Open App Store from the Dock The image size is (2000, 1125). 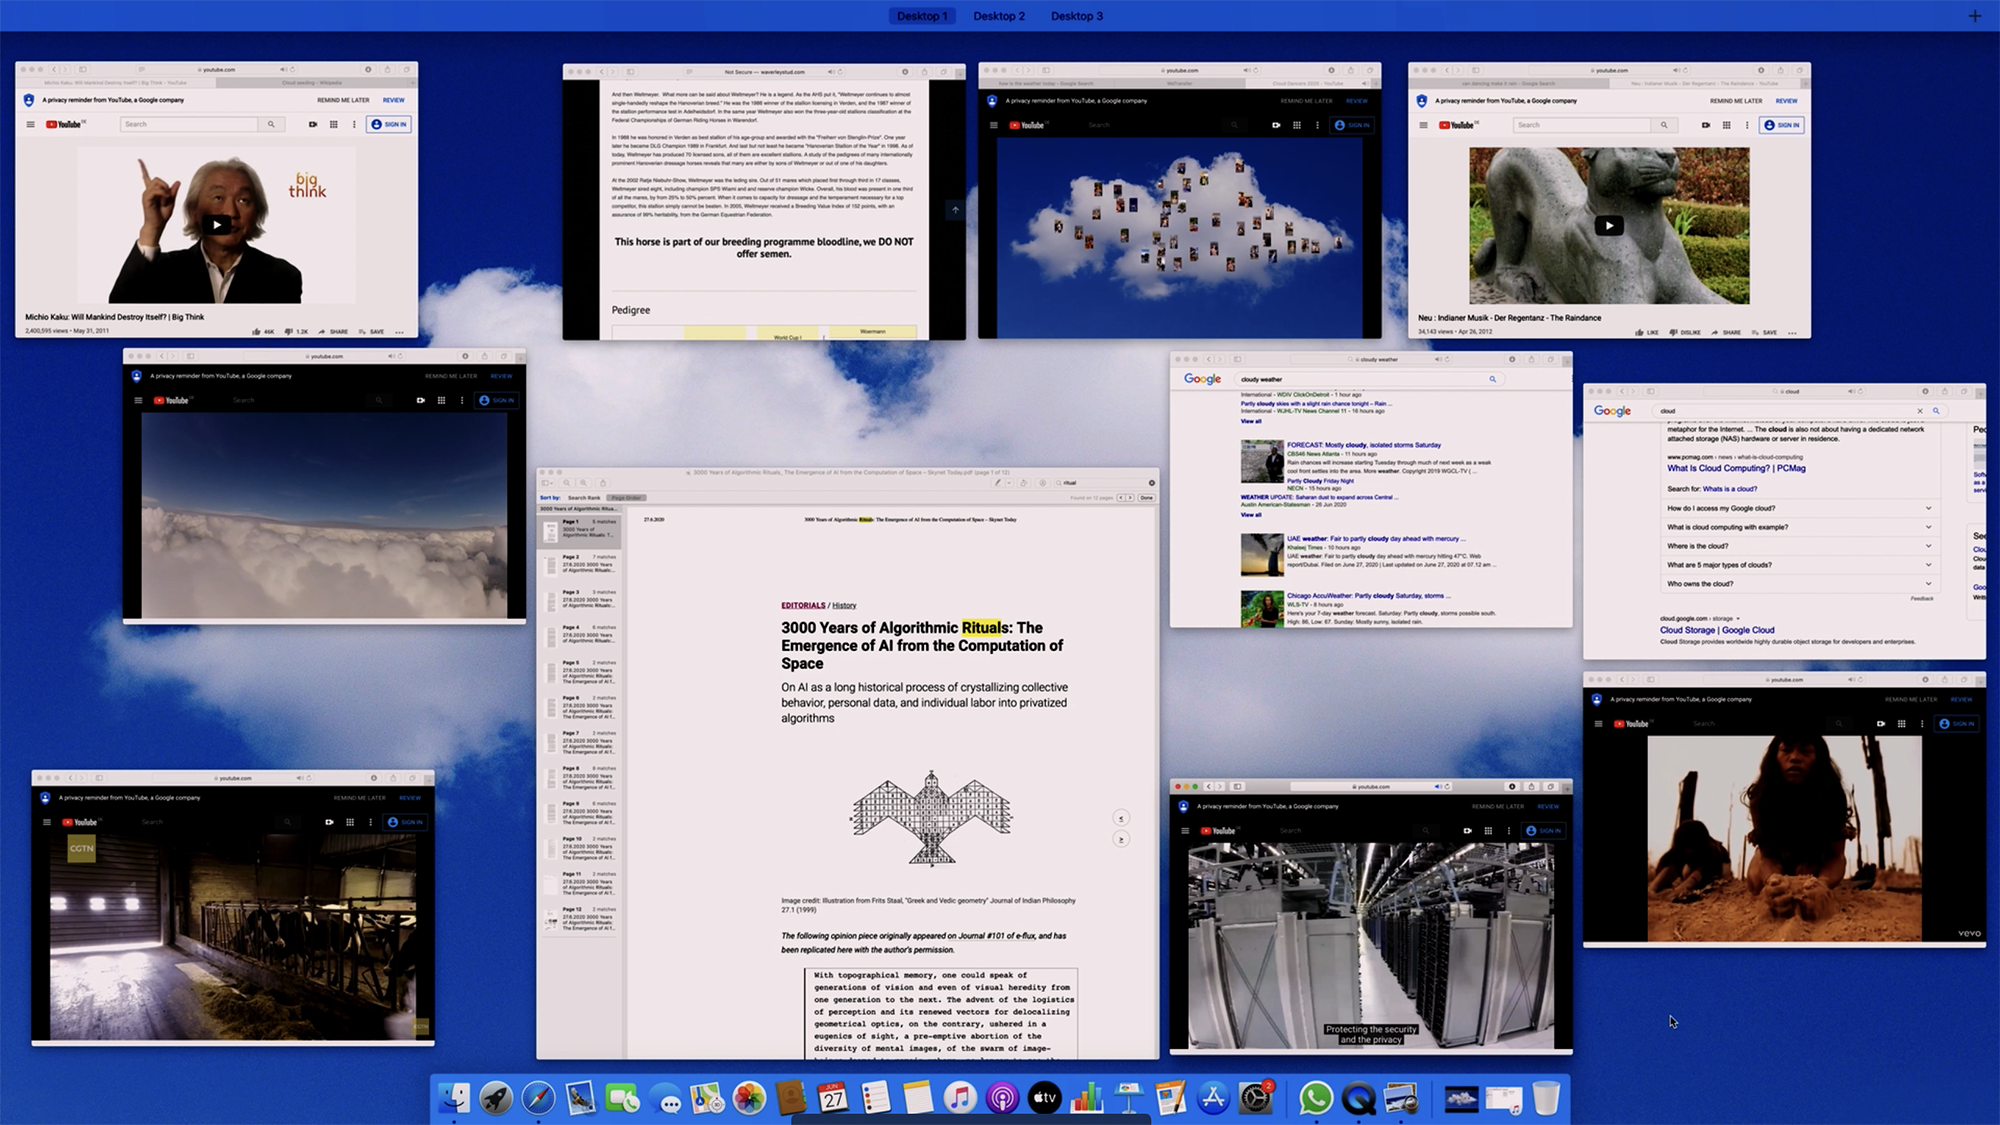(x=1213, y=1098)
